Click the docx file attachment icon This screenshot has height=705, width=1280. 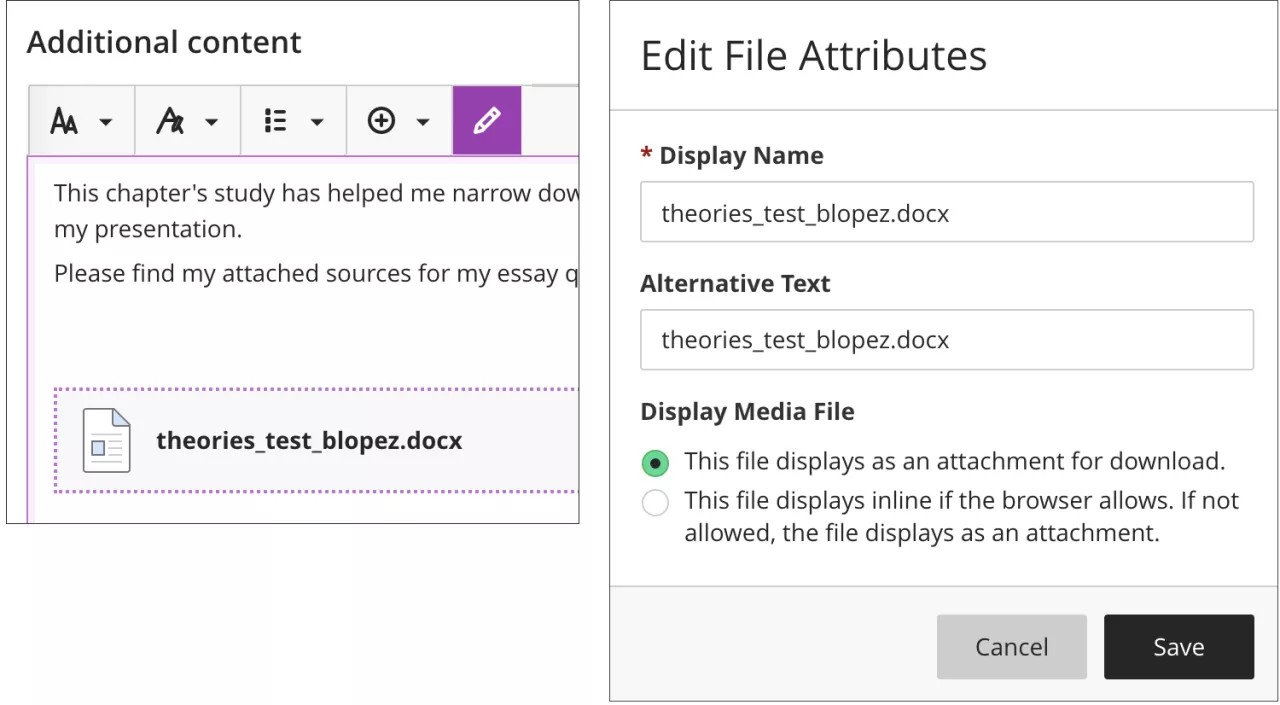[x=106, y=441]
